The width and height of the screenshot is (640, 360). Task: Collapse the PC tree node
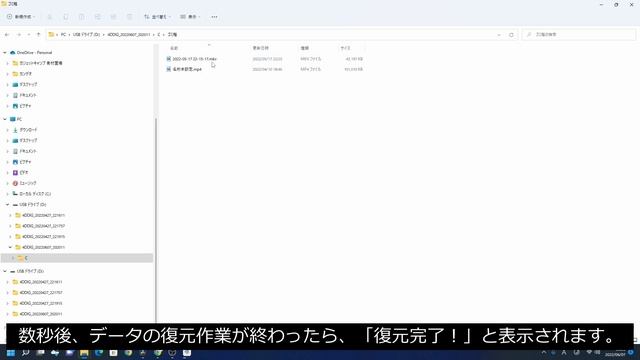(x=5, y=119)
